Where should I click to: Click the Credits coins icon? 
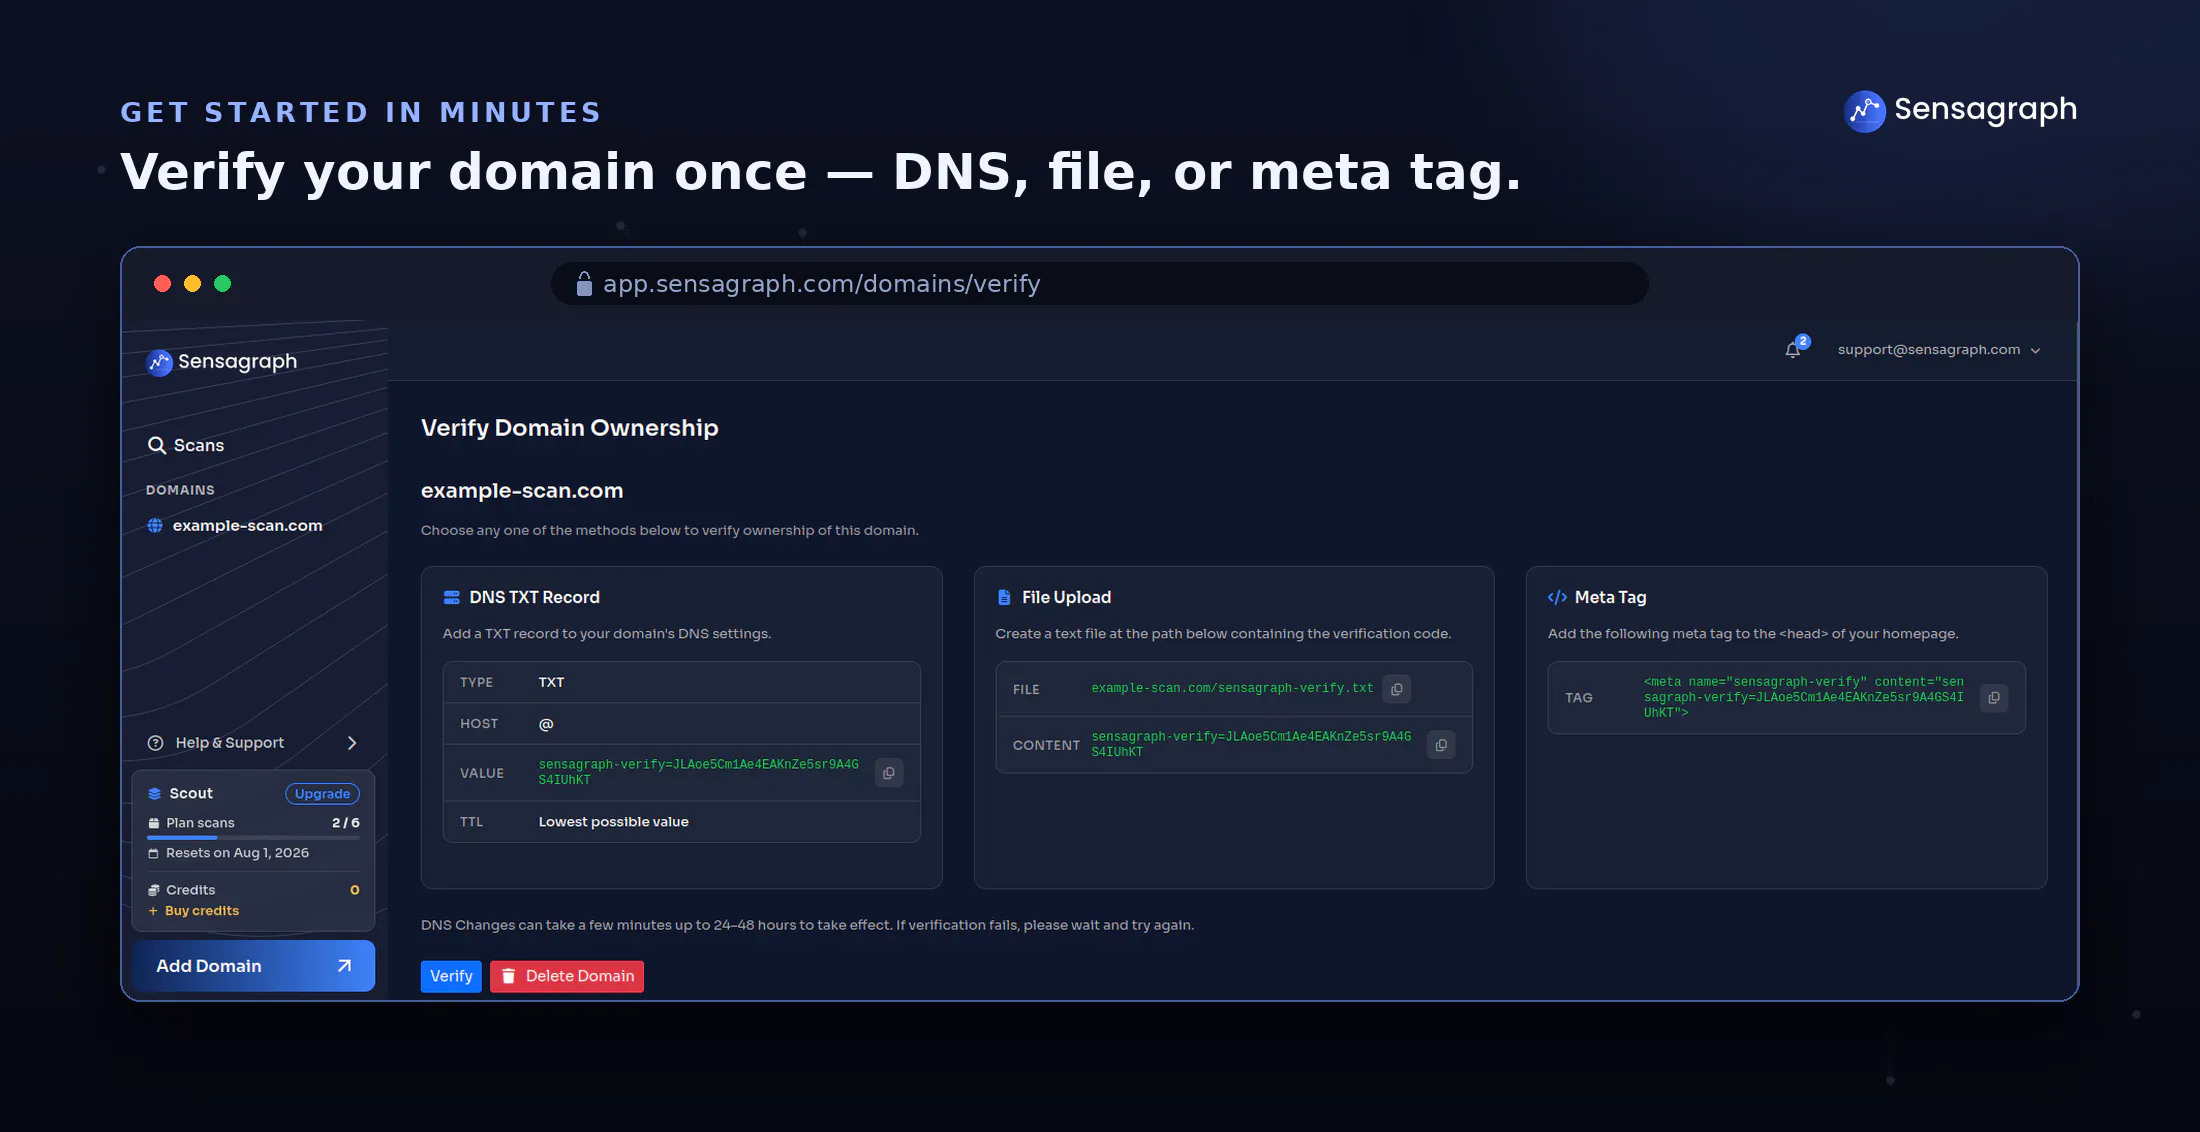coord(154,890)
